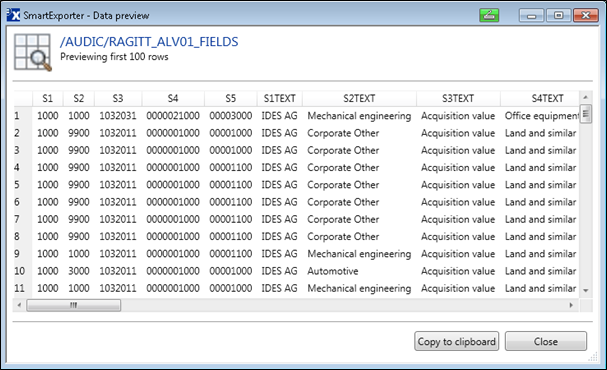
Task: Click cell 1032031 in row 1
Action: (x=118, y=116)
